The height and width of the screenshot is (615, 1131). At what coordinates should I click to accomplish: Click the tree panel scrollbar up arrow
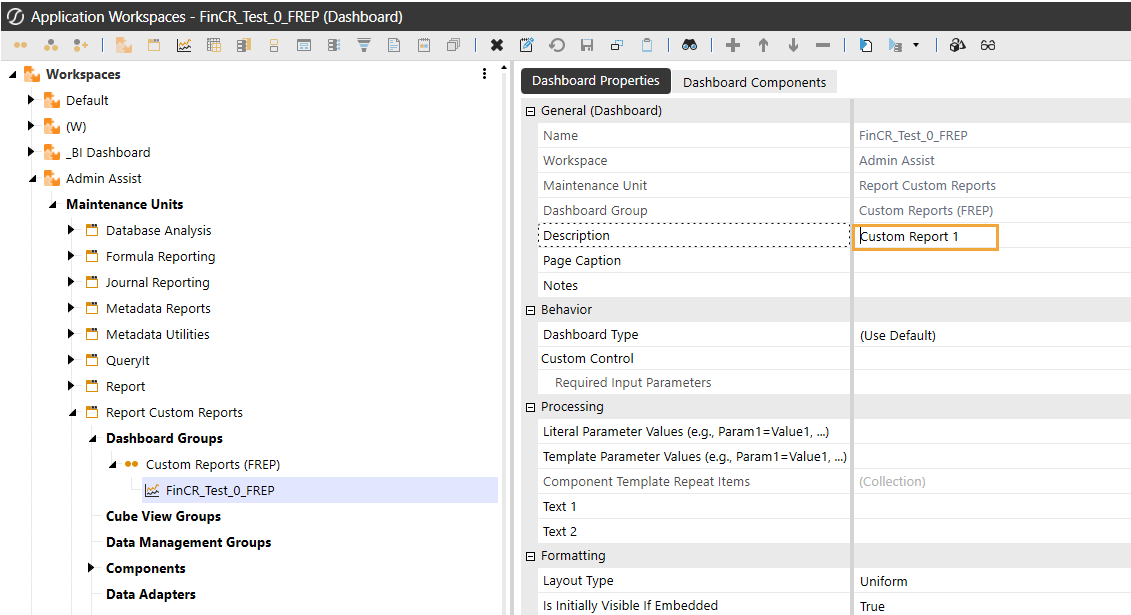(503, 68)
